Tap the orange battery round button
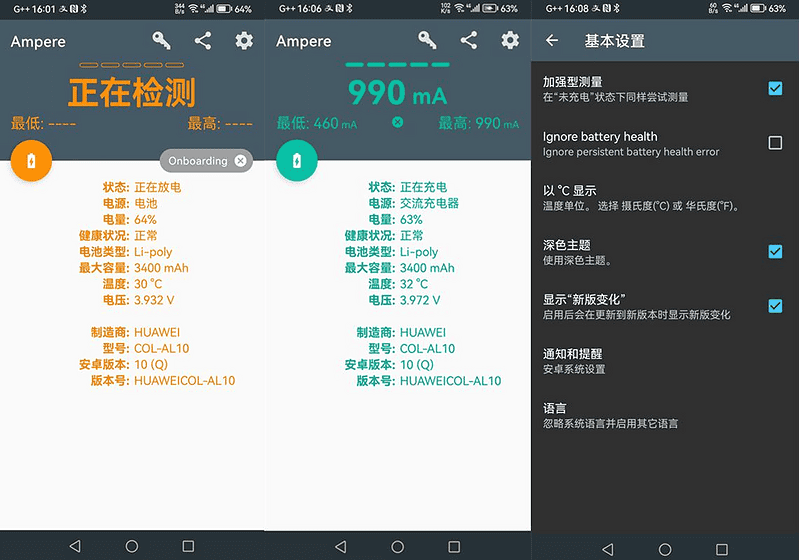 (31, 161)
